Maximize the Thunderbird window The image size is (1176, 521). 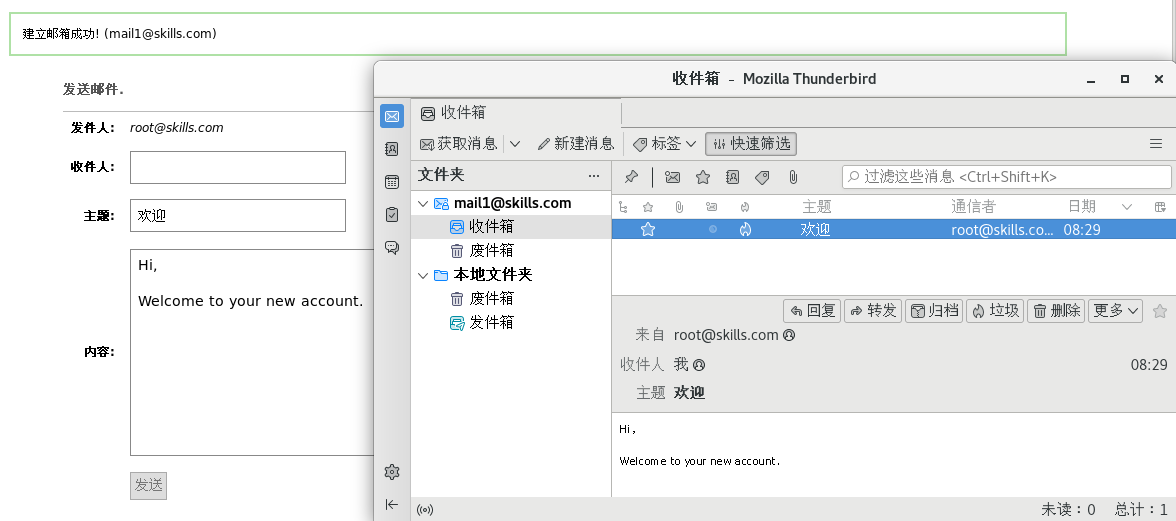1124,79
